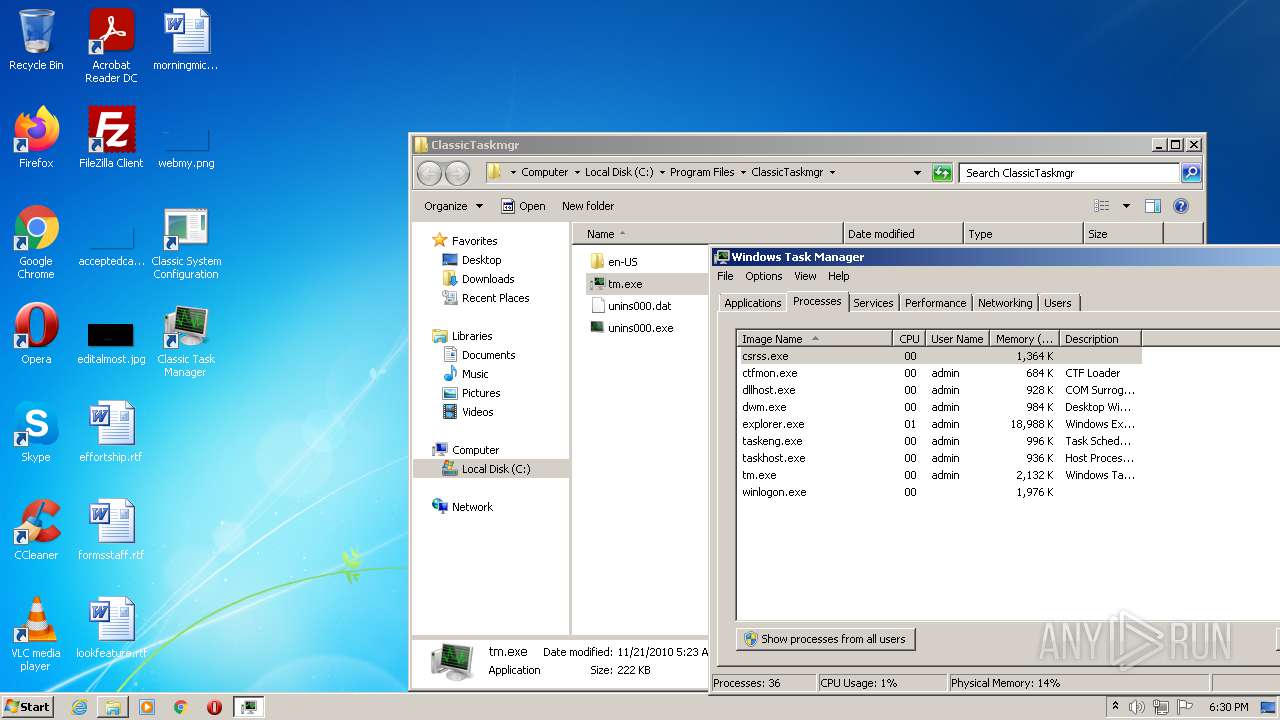Sort processes by Image Name column
1280x720 pixels.
815,339
